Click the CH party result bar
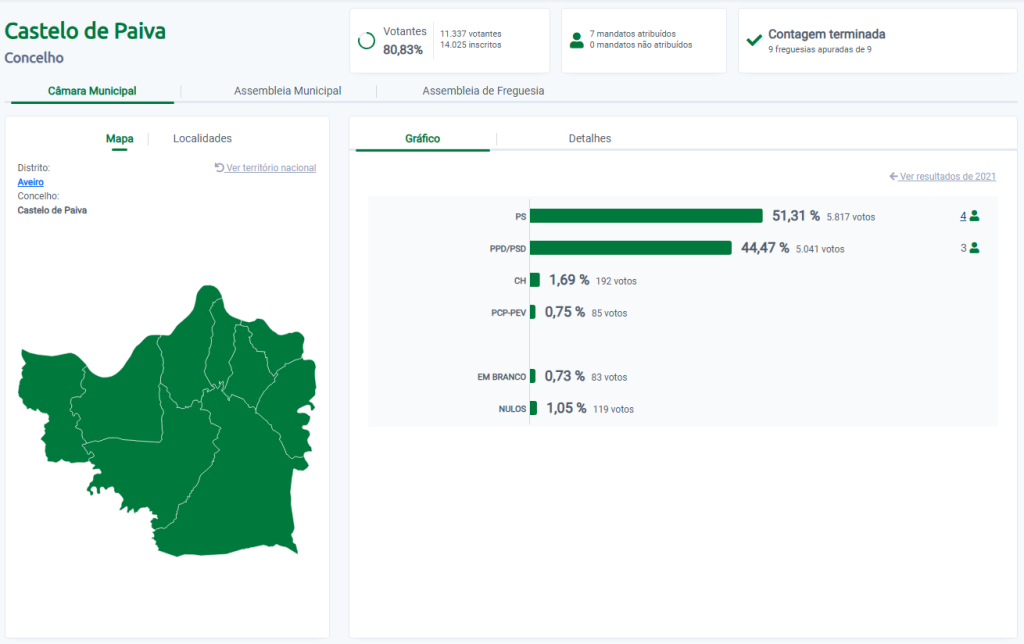 535,280
